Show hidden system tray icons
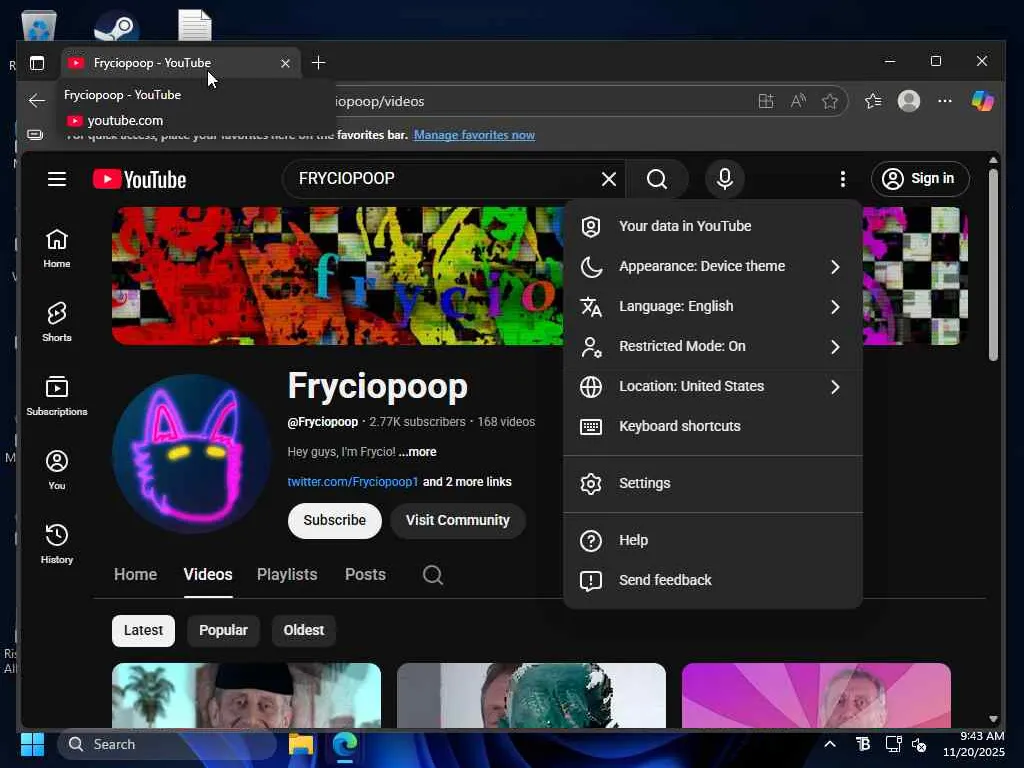 (830, 744)
